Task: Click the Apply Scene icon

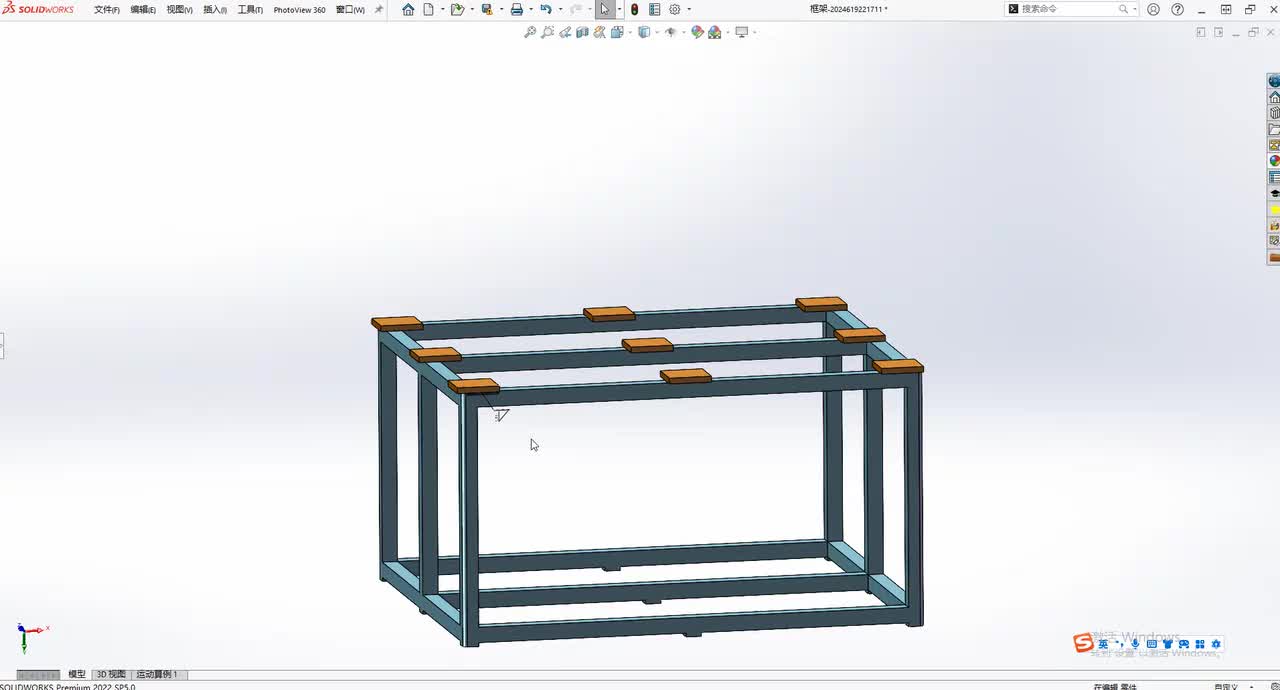Action: [714, 32]
